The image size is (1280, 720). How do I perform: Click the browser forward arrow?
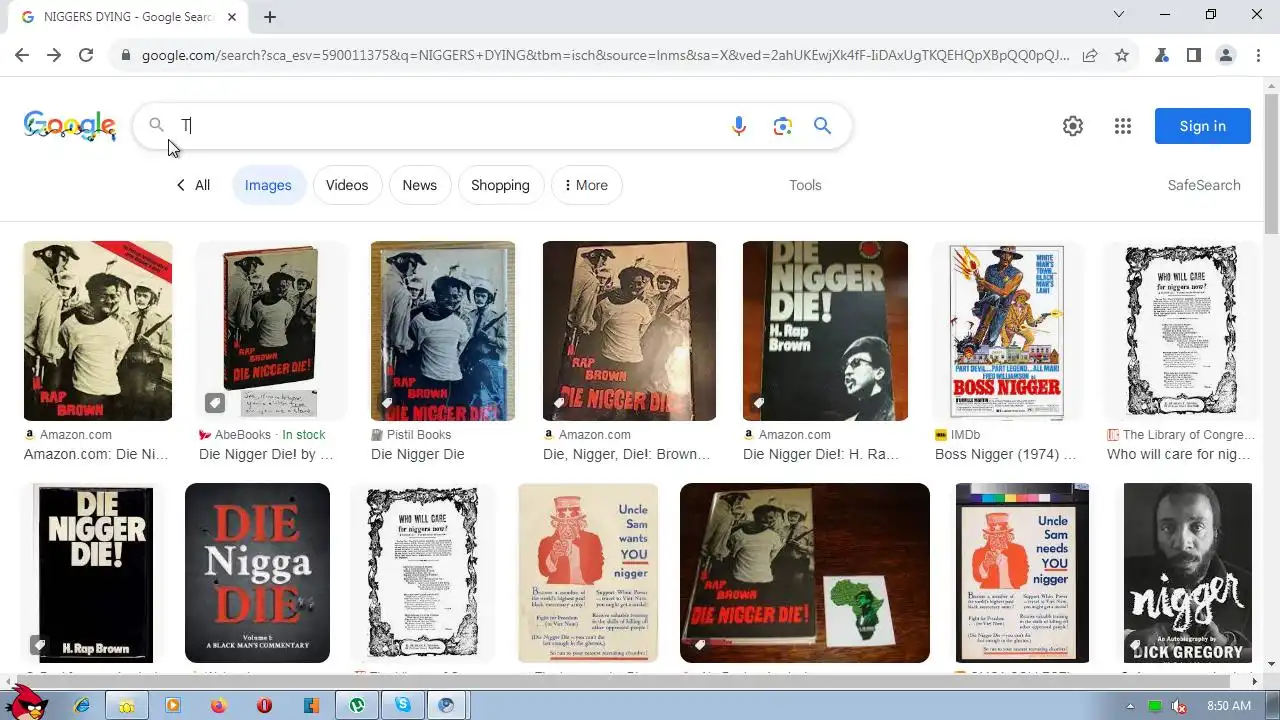(54, 55)
